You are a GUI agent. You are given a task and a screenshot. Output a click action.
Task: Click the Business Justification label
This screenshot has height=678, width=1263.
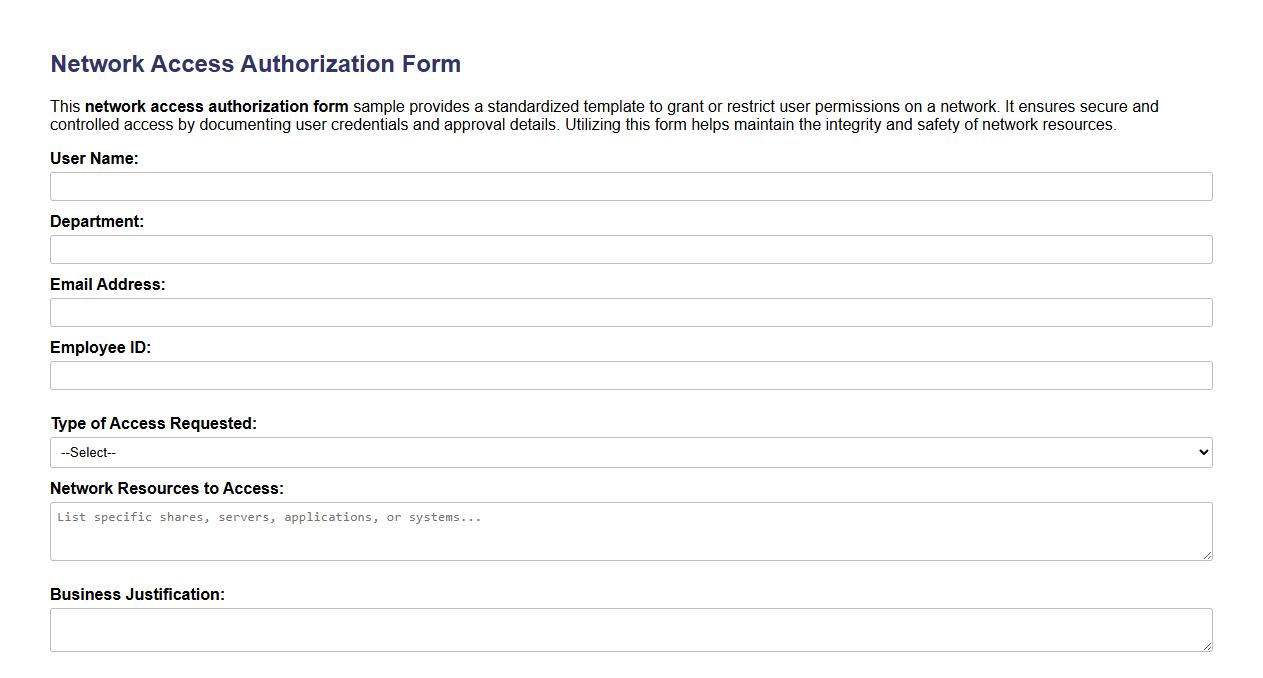point(137,594)
